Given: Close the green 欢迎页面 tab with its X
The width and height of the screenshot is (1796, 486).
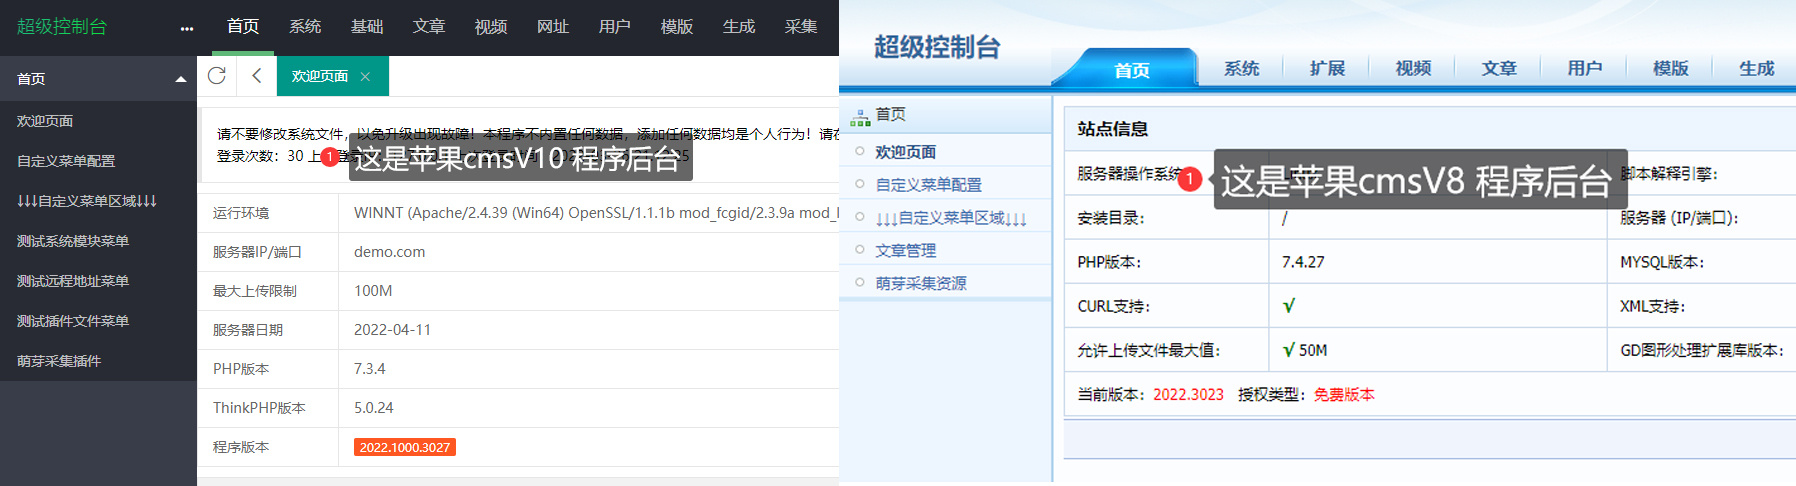Looking at the screenshot, I should click(x=365, y=77).
